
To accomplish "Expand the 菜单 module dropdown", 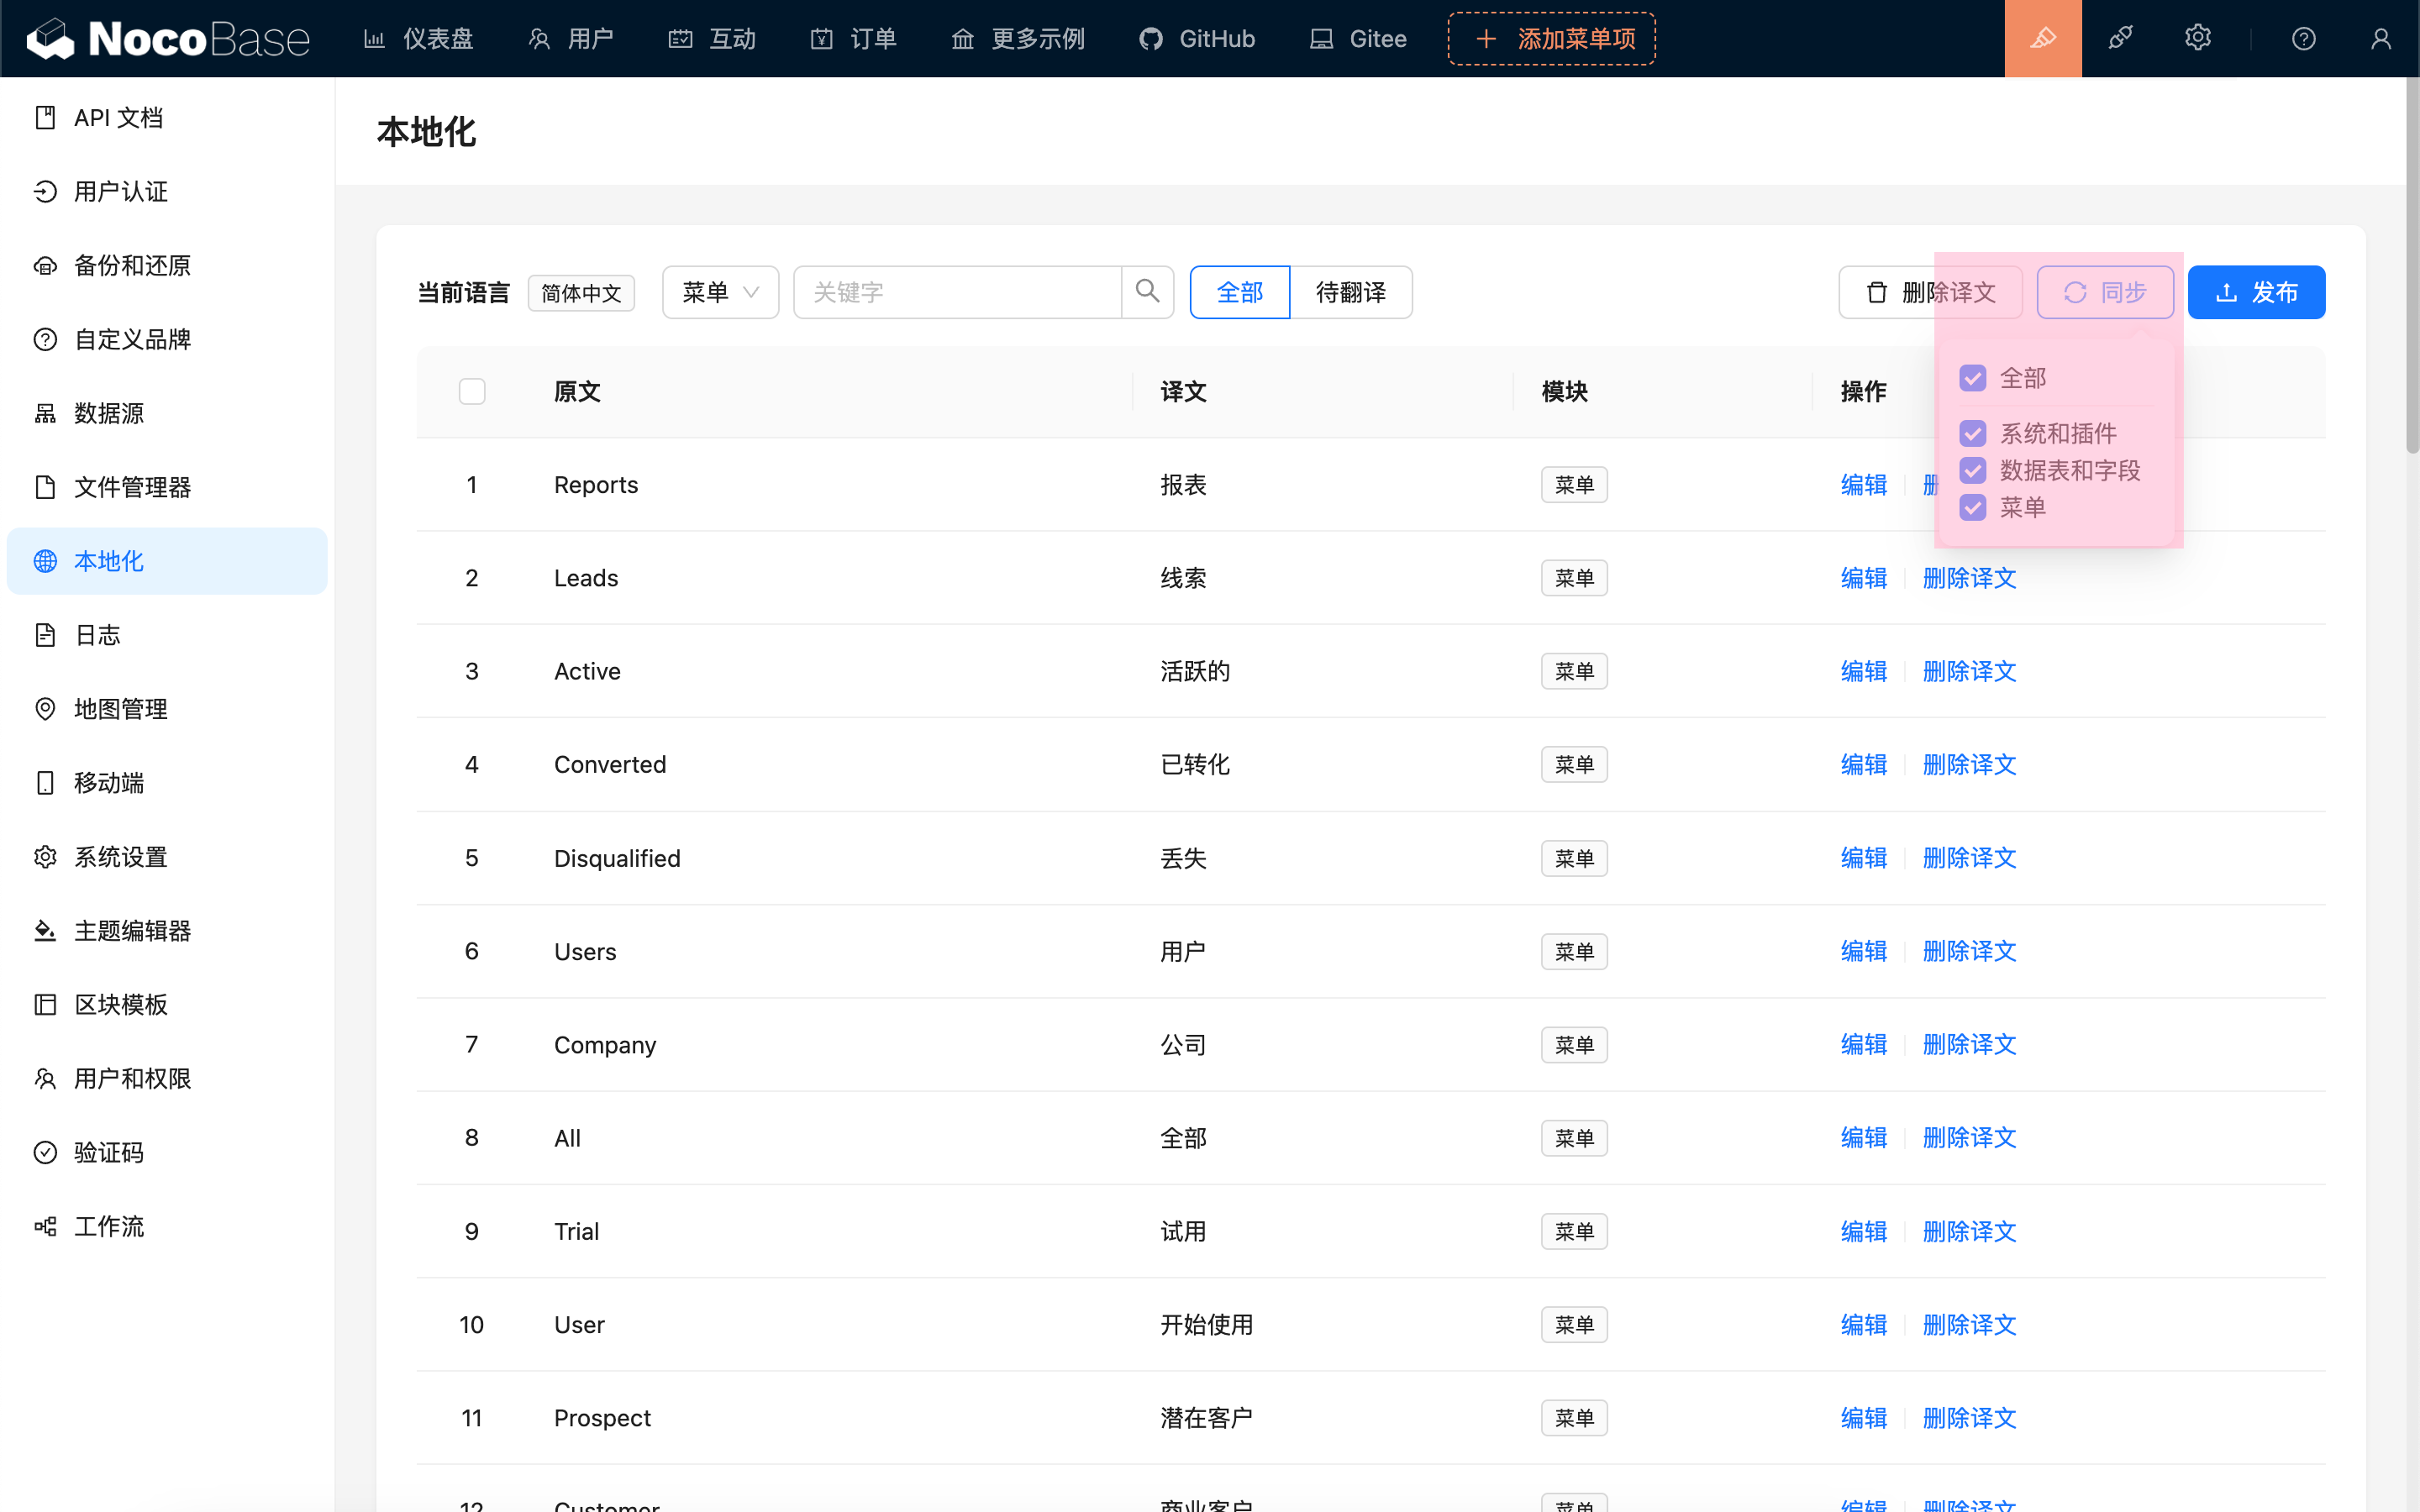I will point(720,292).
